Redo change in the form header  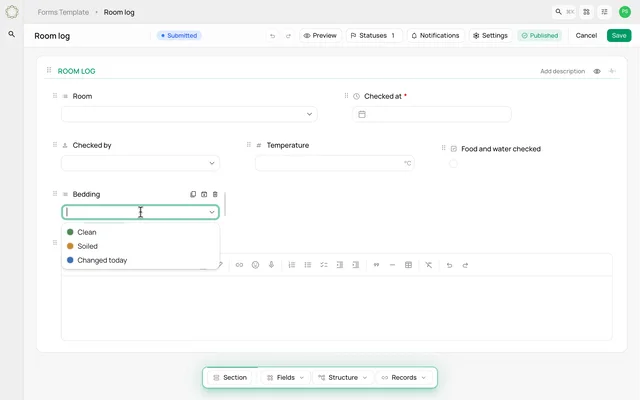[288, 36]
